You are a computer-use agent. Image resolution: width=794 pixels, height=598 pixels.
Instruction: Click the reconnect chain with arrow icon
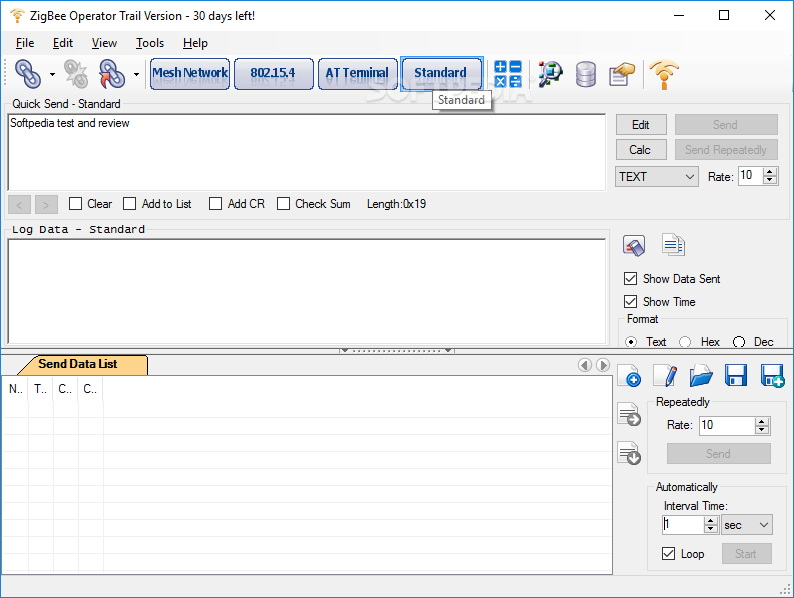pos(112,74)
